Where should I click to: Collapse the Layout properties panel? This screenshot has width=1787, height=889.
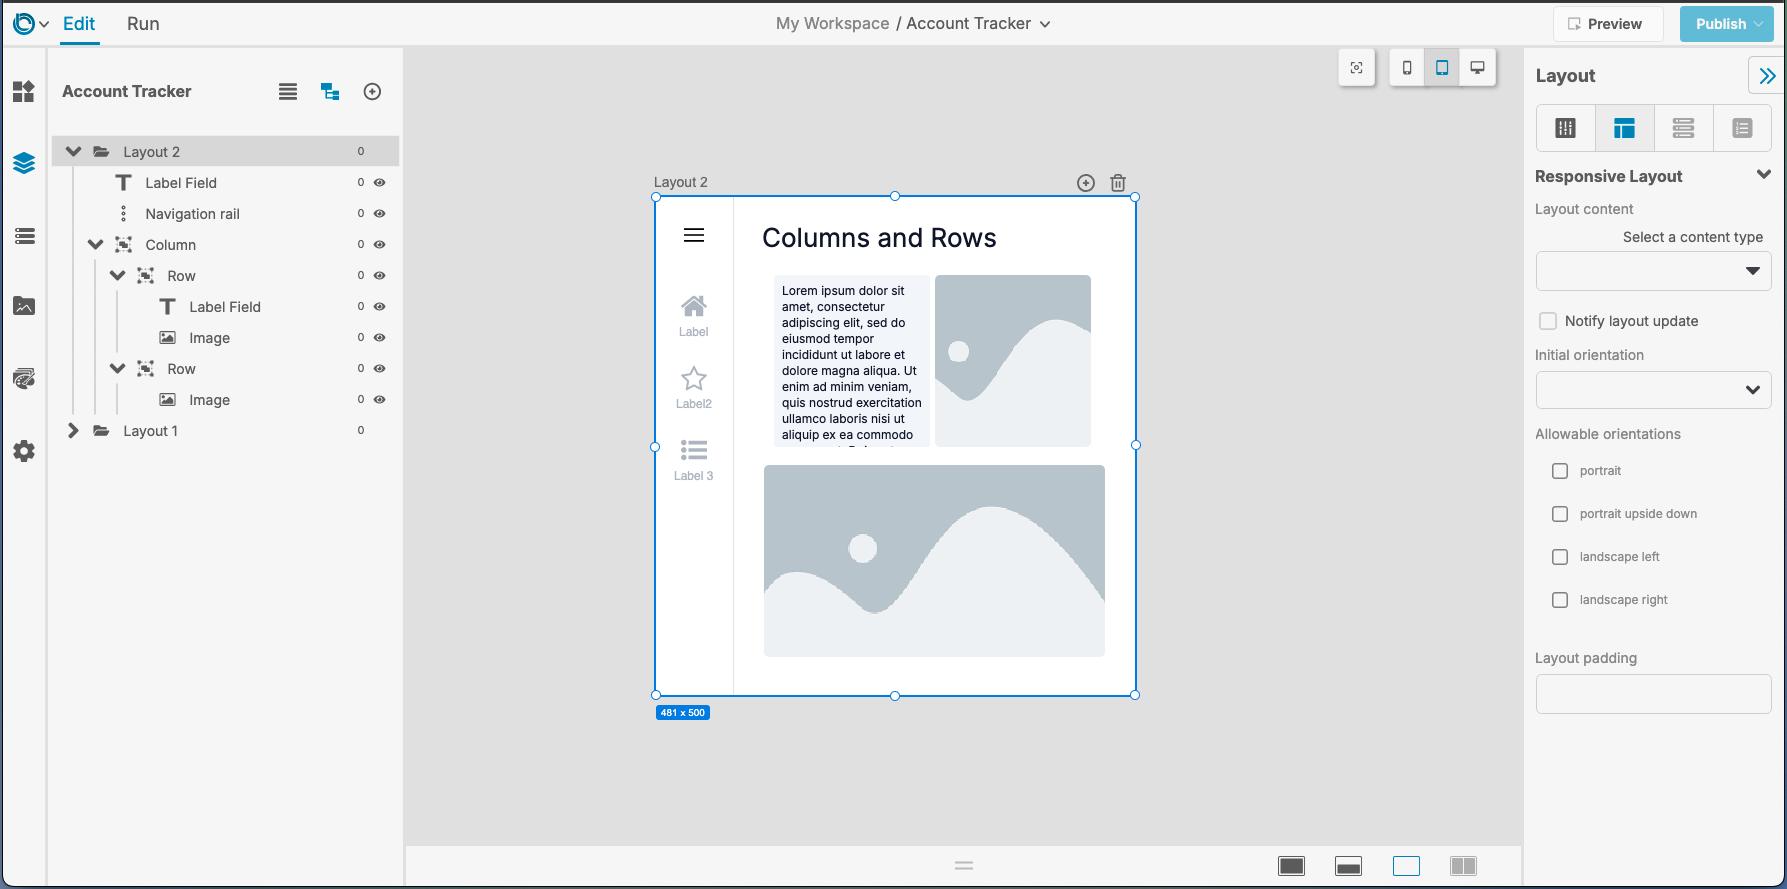tap(1767, 76)
